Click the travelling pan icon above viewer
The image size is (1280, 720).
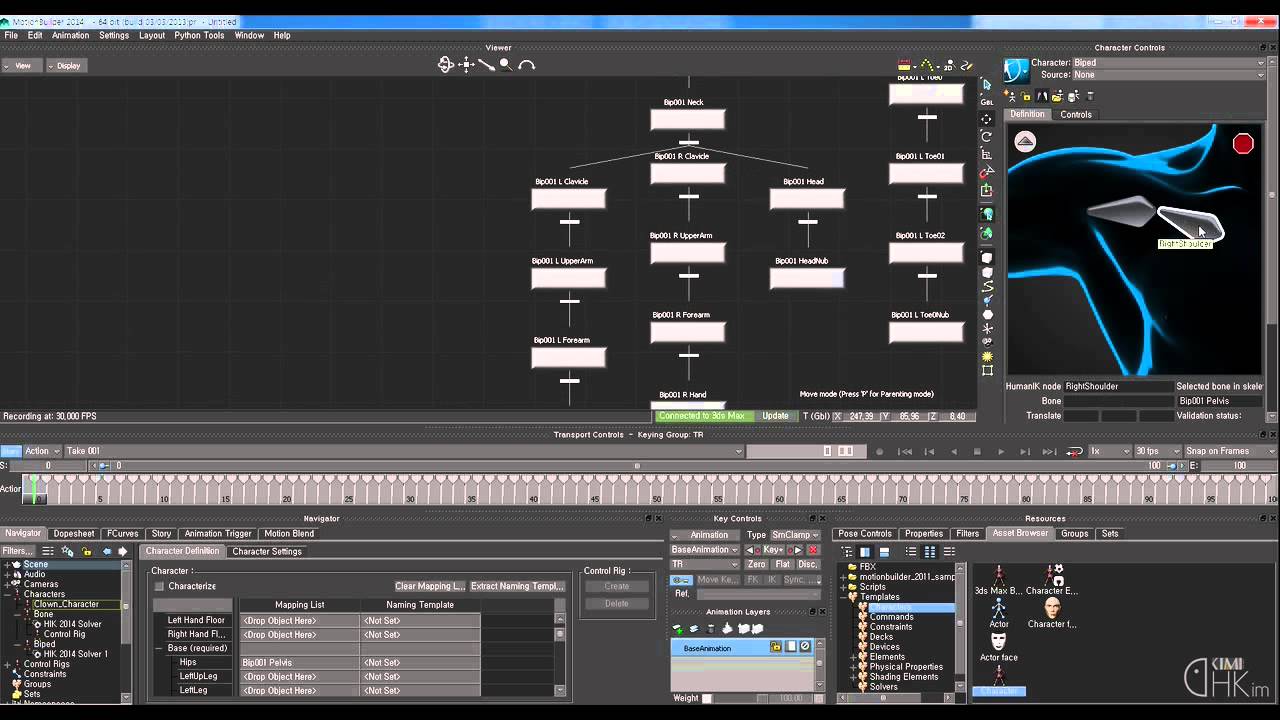466,64
